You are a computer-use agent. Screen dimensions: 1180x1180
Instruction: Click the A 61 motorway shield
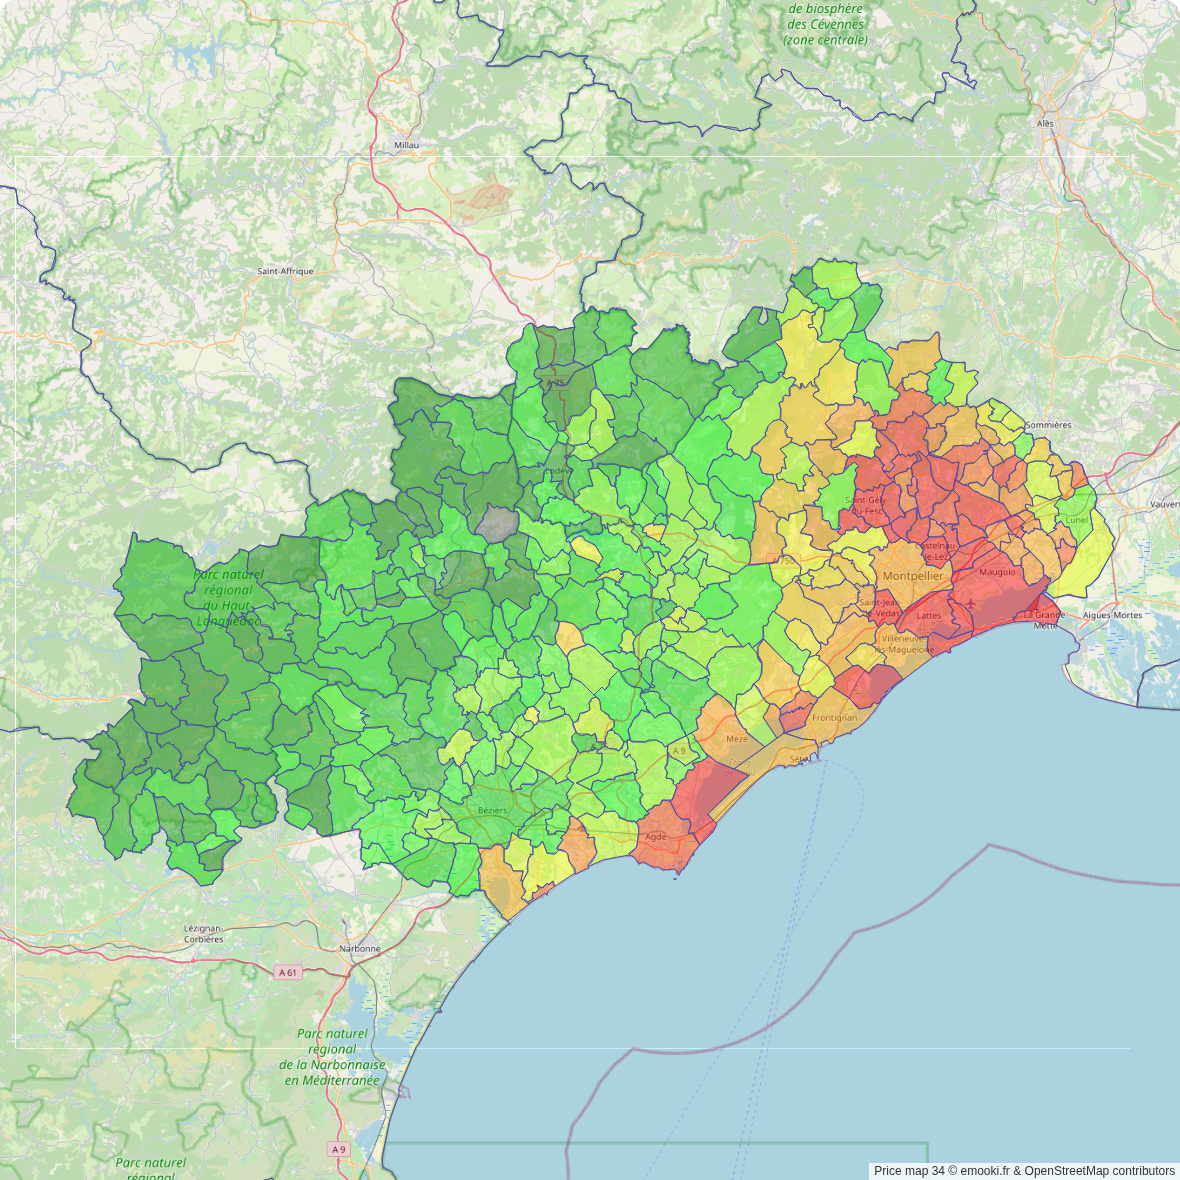pyautogui.click(x=288, y=972)
